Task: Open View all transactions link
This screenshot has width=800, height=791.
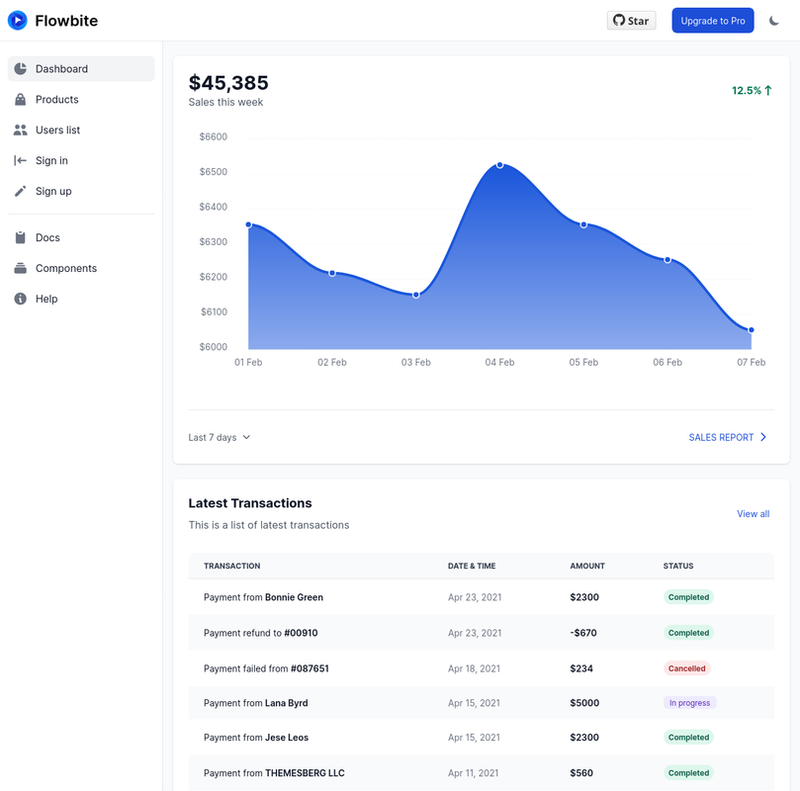Action: pos(753,514)
